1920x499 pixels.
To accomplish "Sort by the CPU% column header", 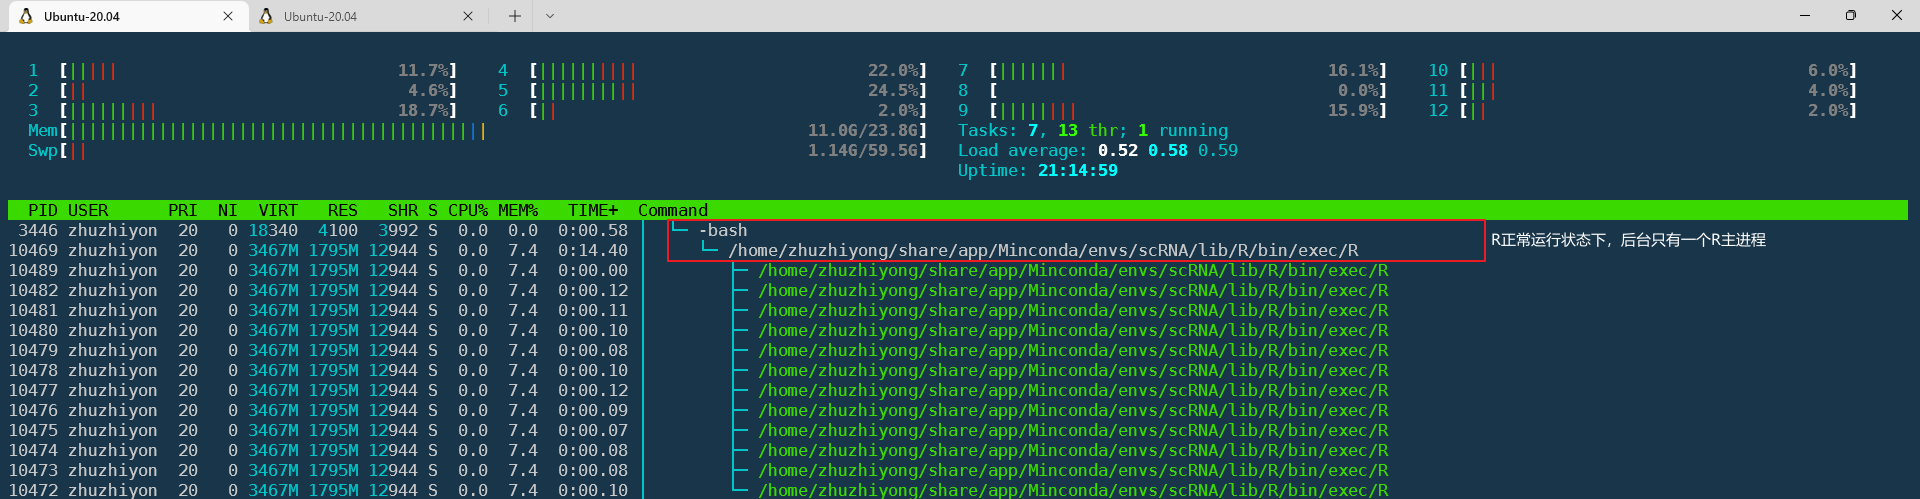I will (468, 210).
